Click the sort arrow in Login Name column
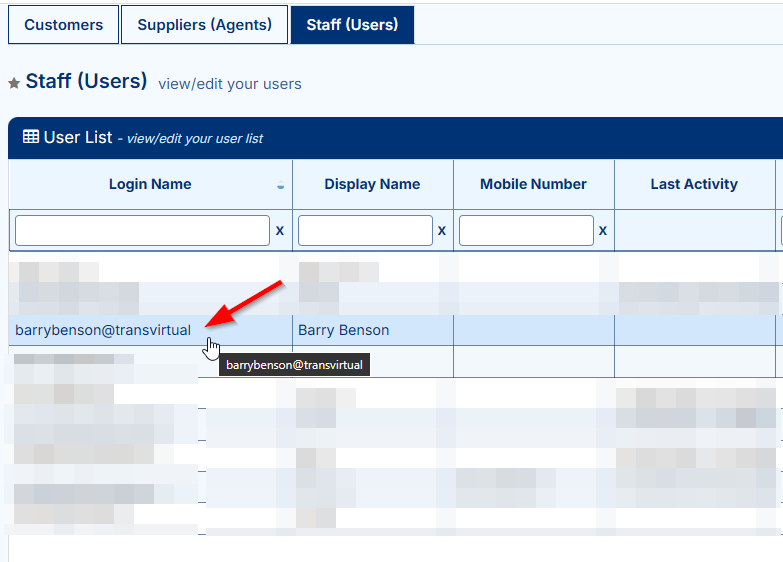The width and height of the screenshot is (783, 562). tap(280, 187)
